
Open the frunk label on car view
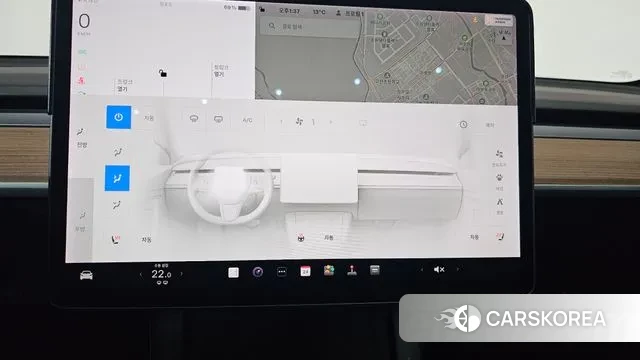tap(124, 85)
